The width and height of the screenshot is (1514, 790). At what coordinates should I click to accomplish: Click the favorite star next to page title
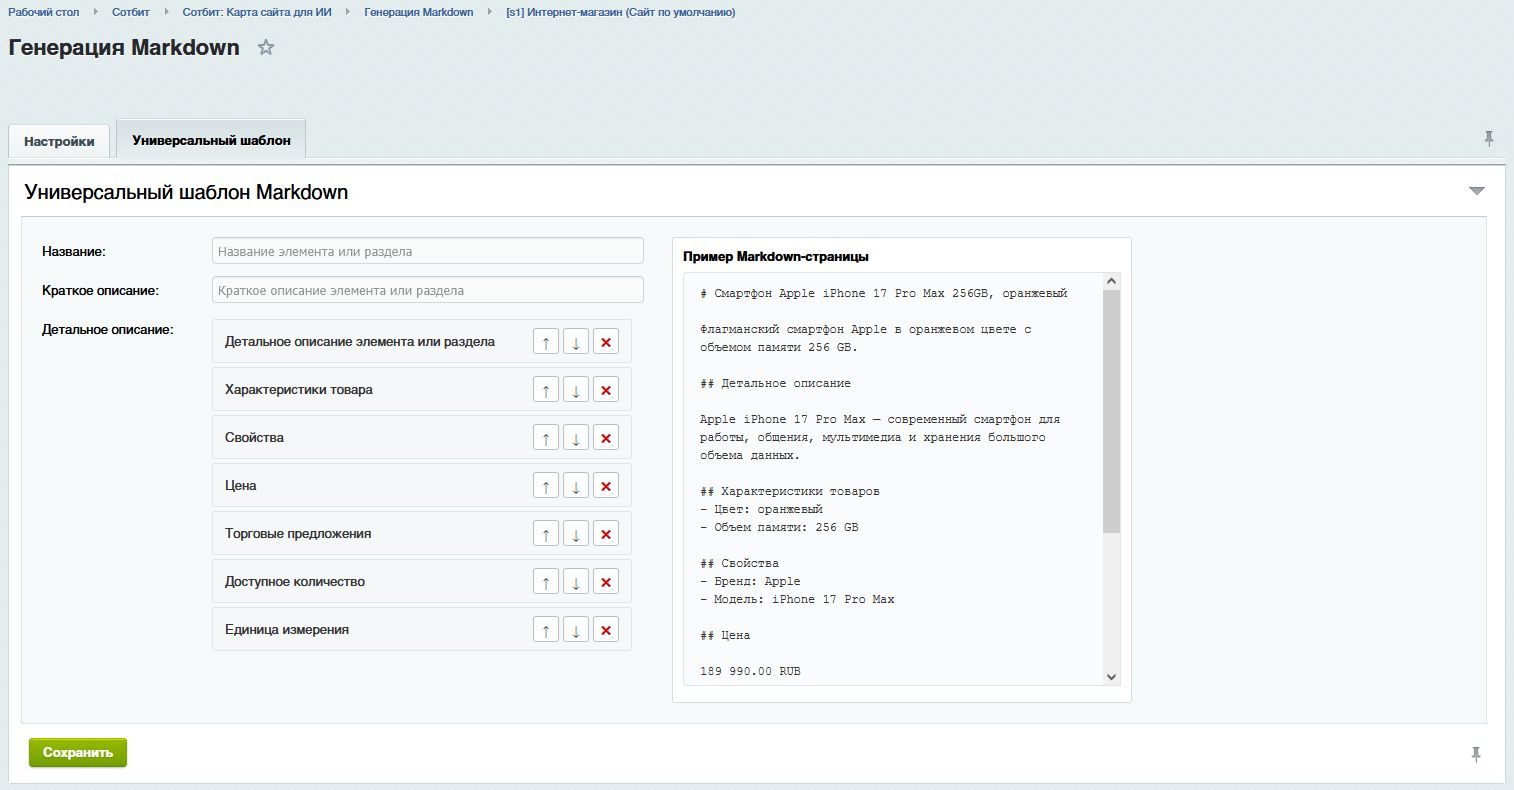(265, 47)
